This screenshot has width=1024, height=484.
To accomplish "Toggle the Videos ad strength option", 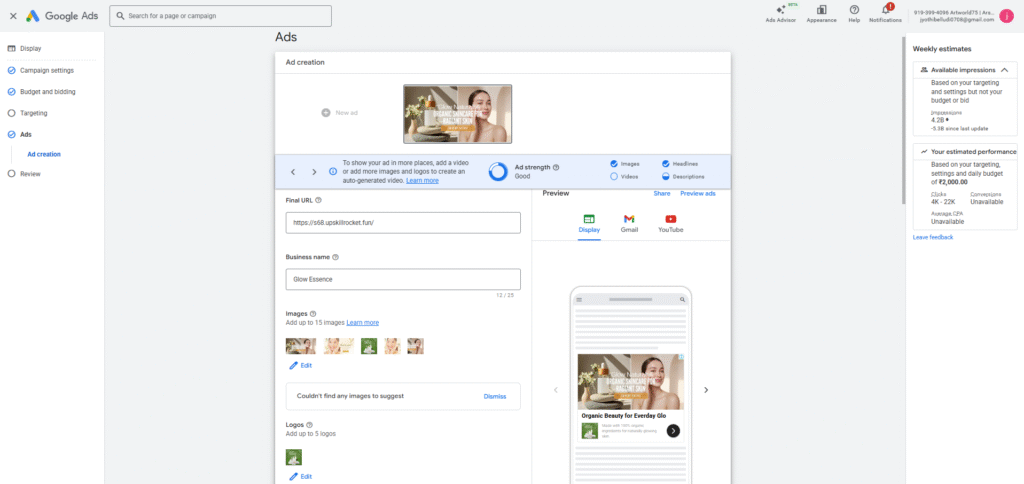I will click(614, 176).
